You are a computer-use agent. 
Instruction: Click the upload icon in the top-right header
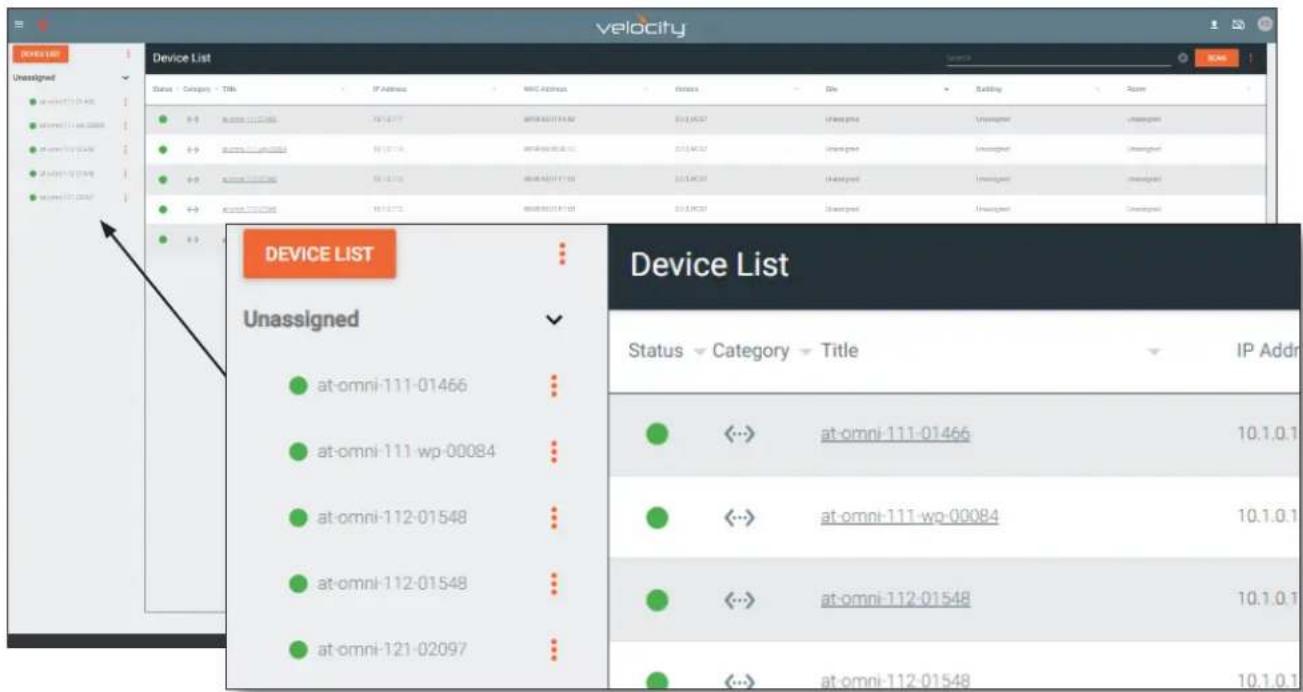click(x=1216, y=24)
